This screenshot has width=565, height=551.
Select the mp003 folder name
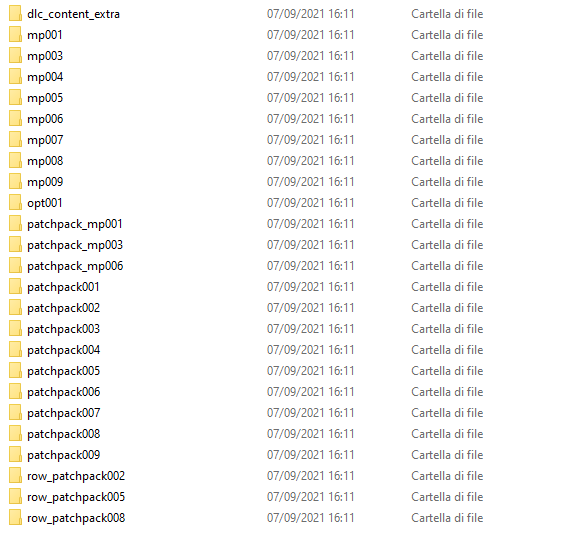[x=45, y=56]
